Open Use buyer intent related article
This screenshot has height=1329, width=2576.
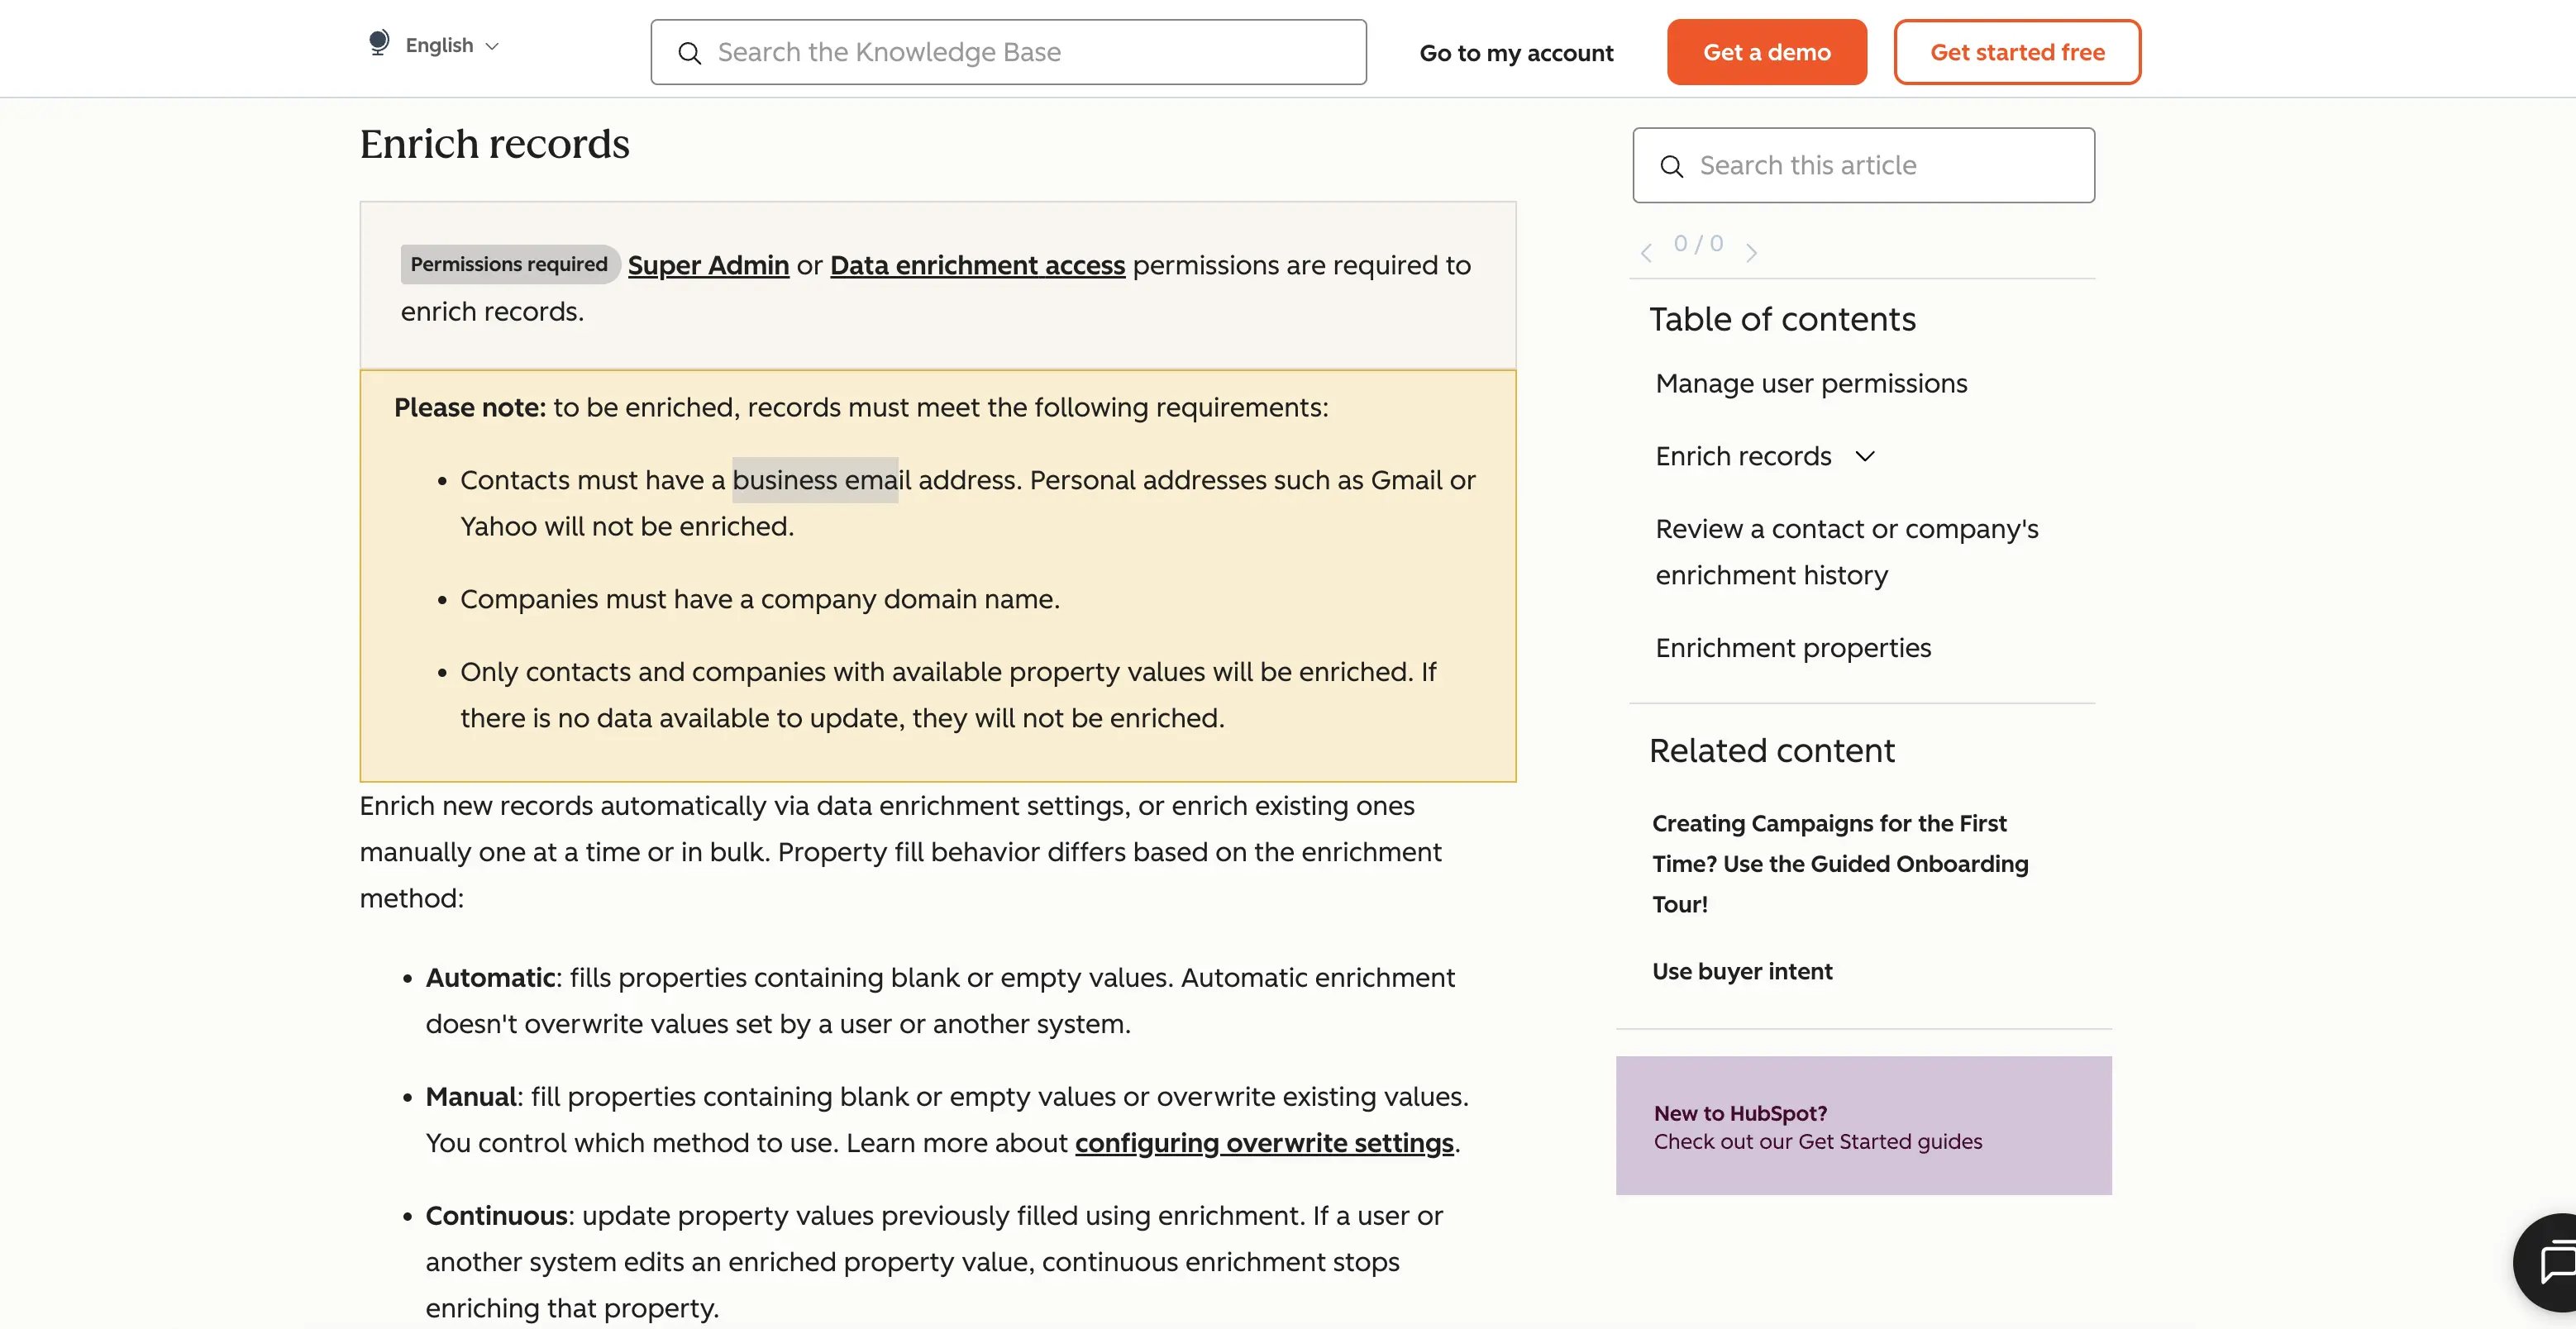[1742, 971]
